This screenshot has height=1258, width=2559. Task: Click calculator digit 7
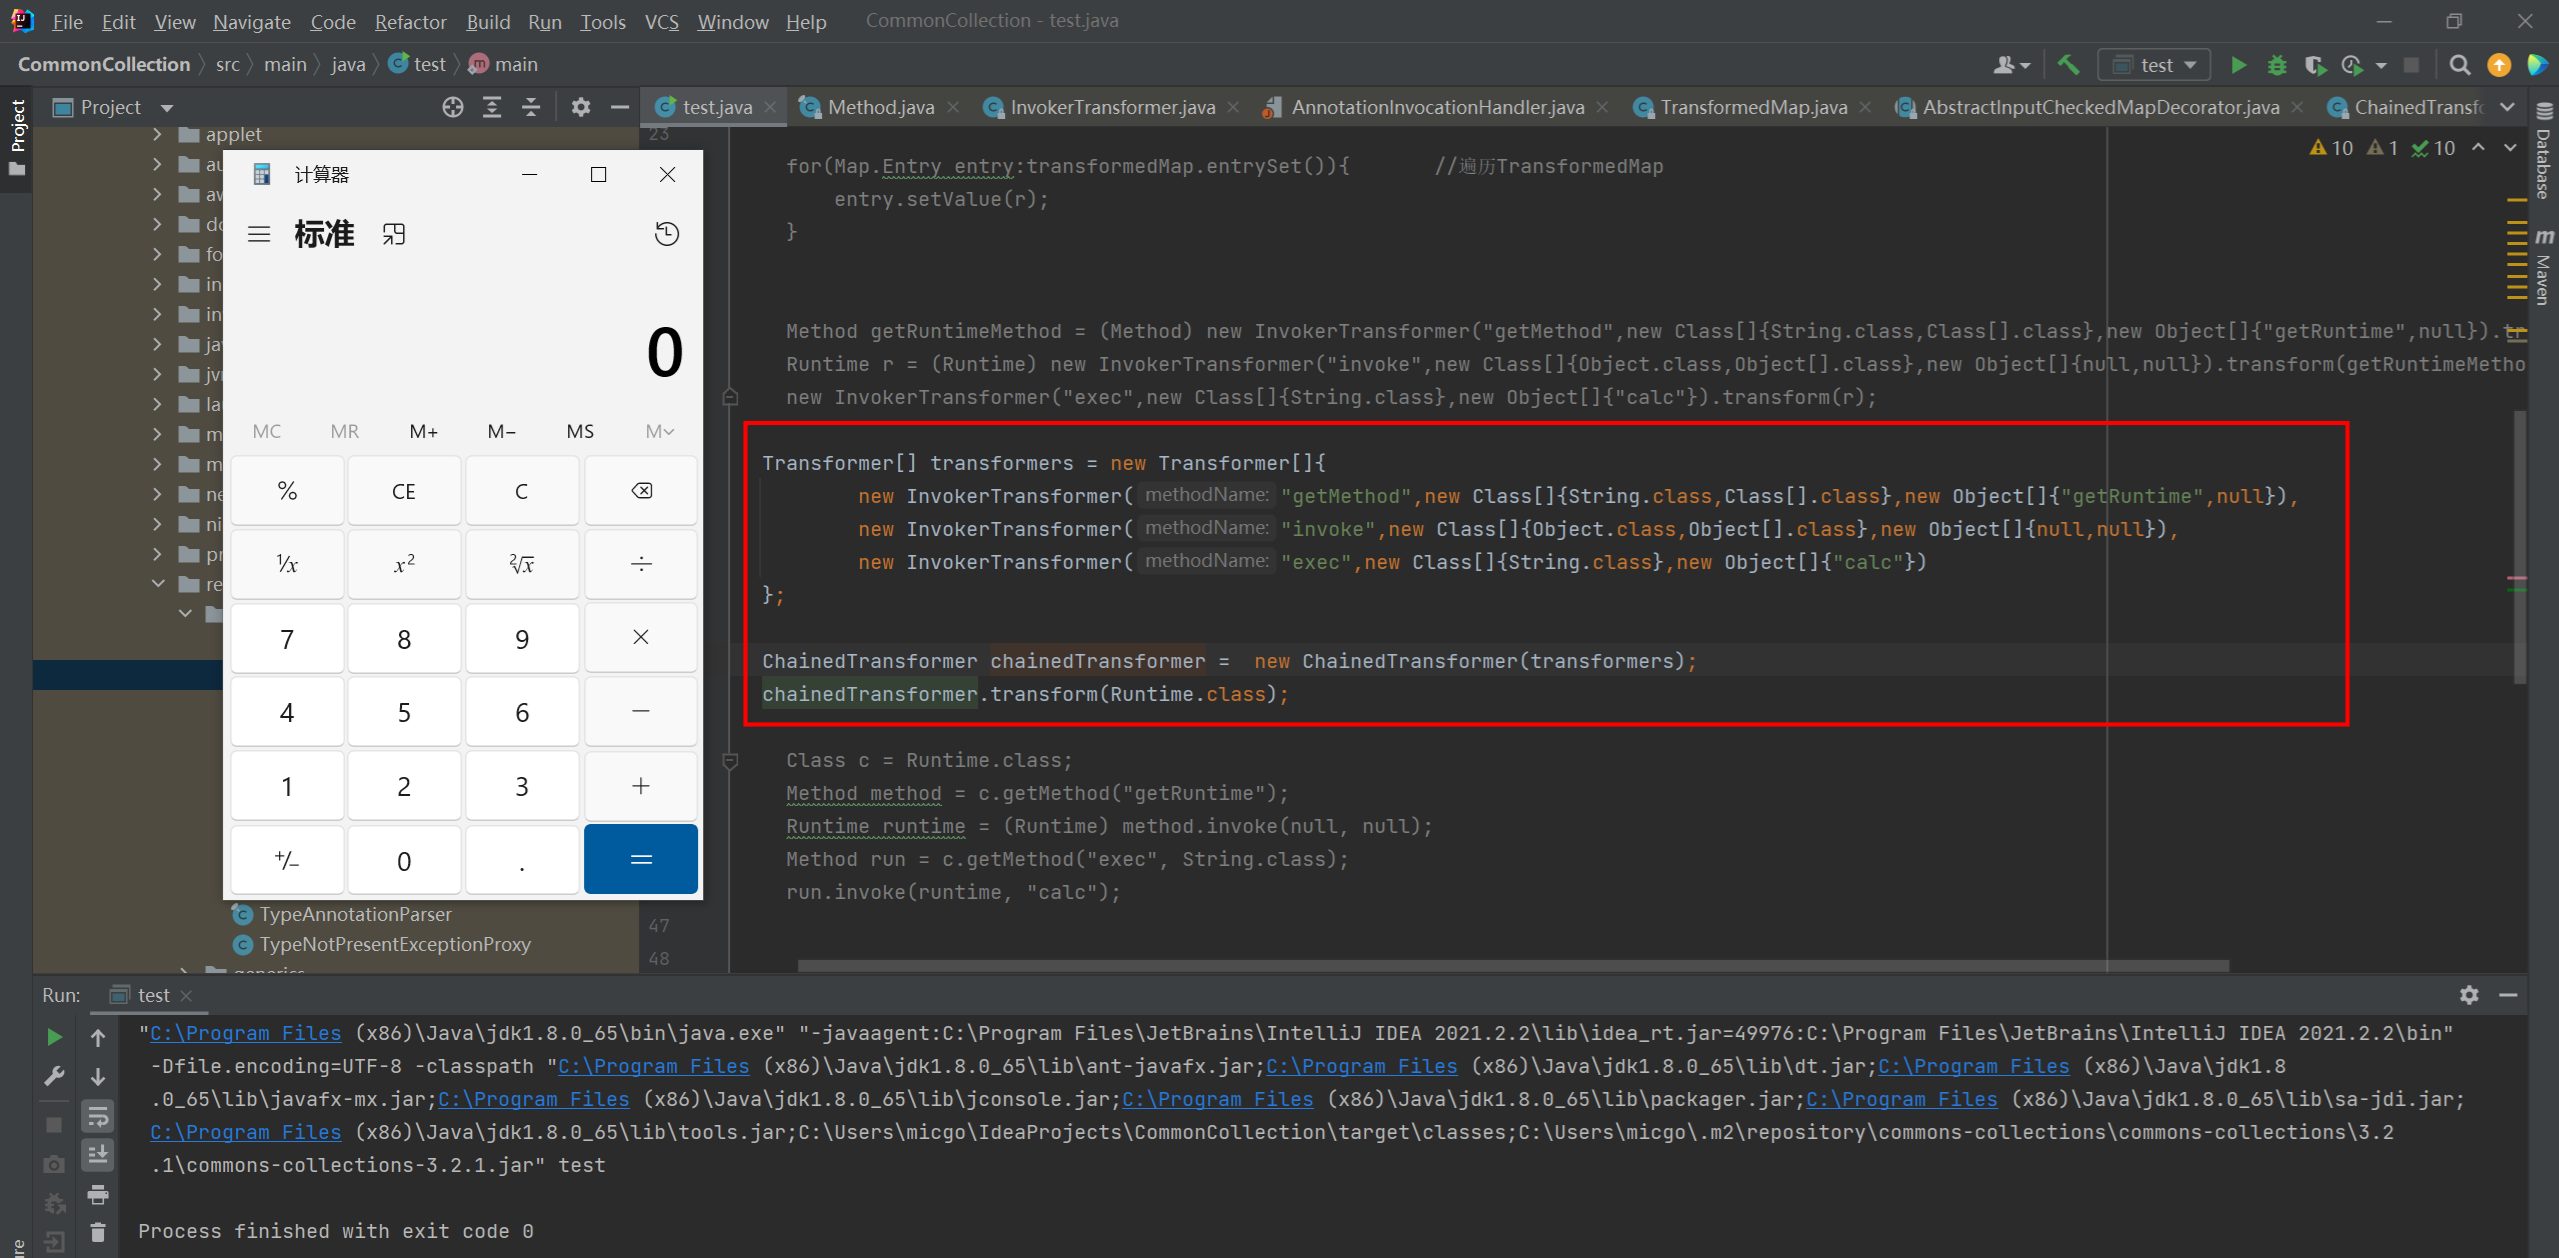coord(287,638)
